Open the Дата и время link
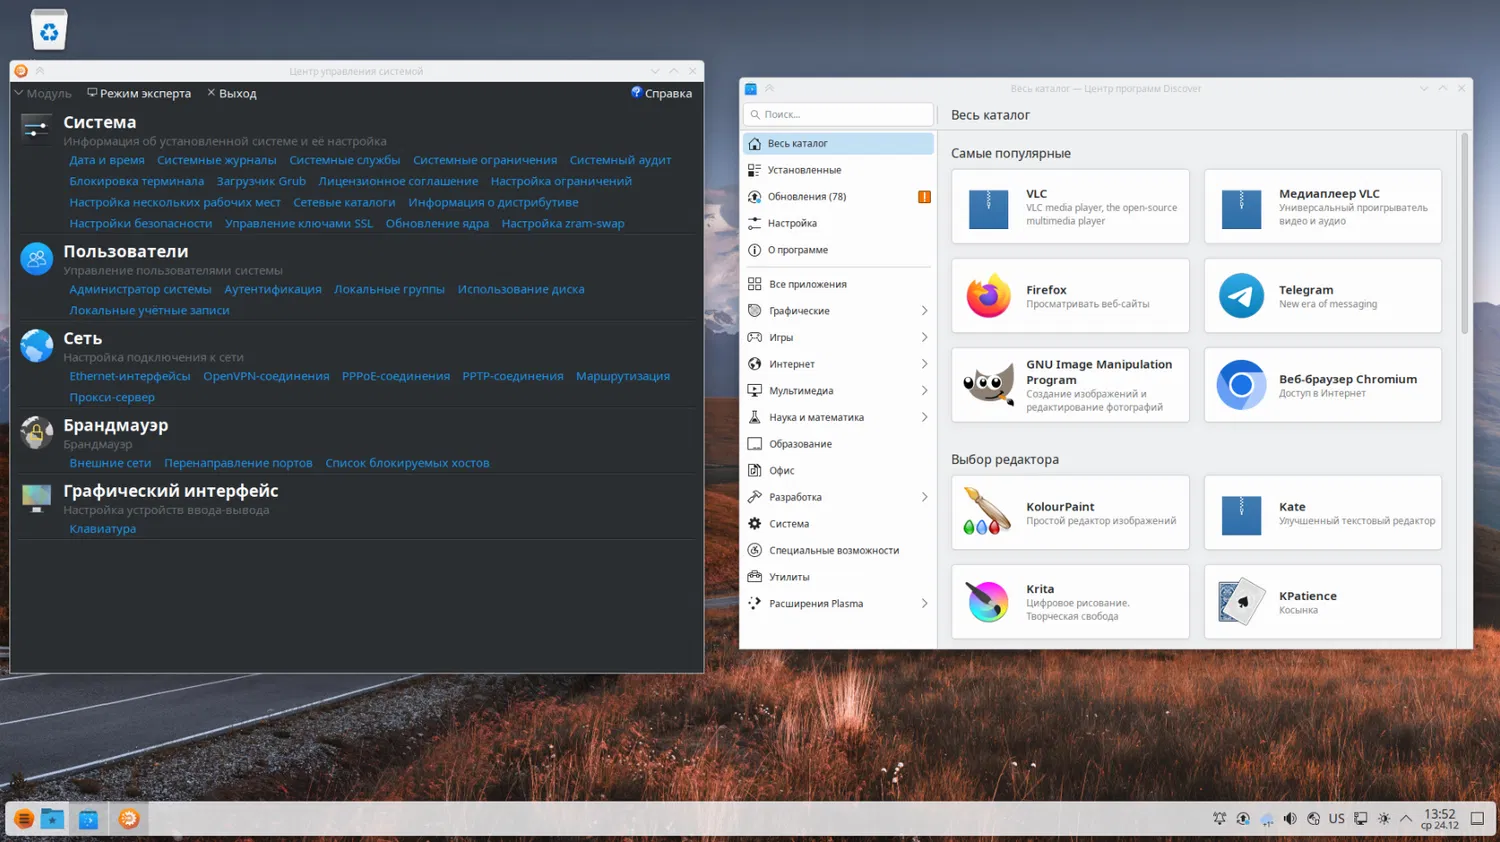The height and width of the screenshot is (842, 1500). pyautogui.click(x=107, y=160)
